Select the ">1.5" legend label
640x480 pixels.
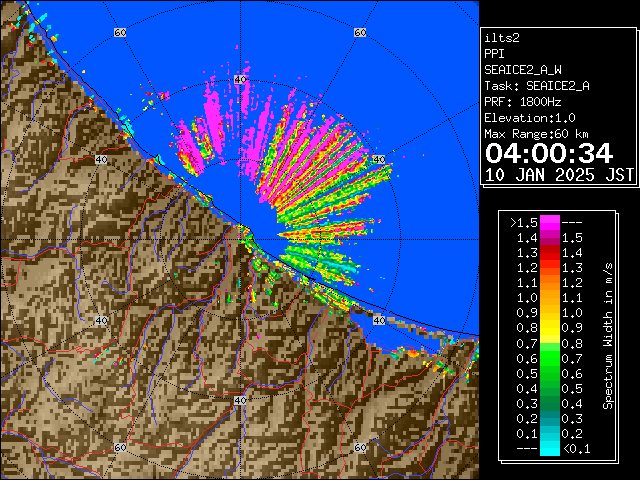click(x=524, y=223)
